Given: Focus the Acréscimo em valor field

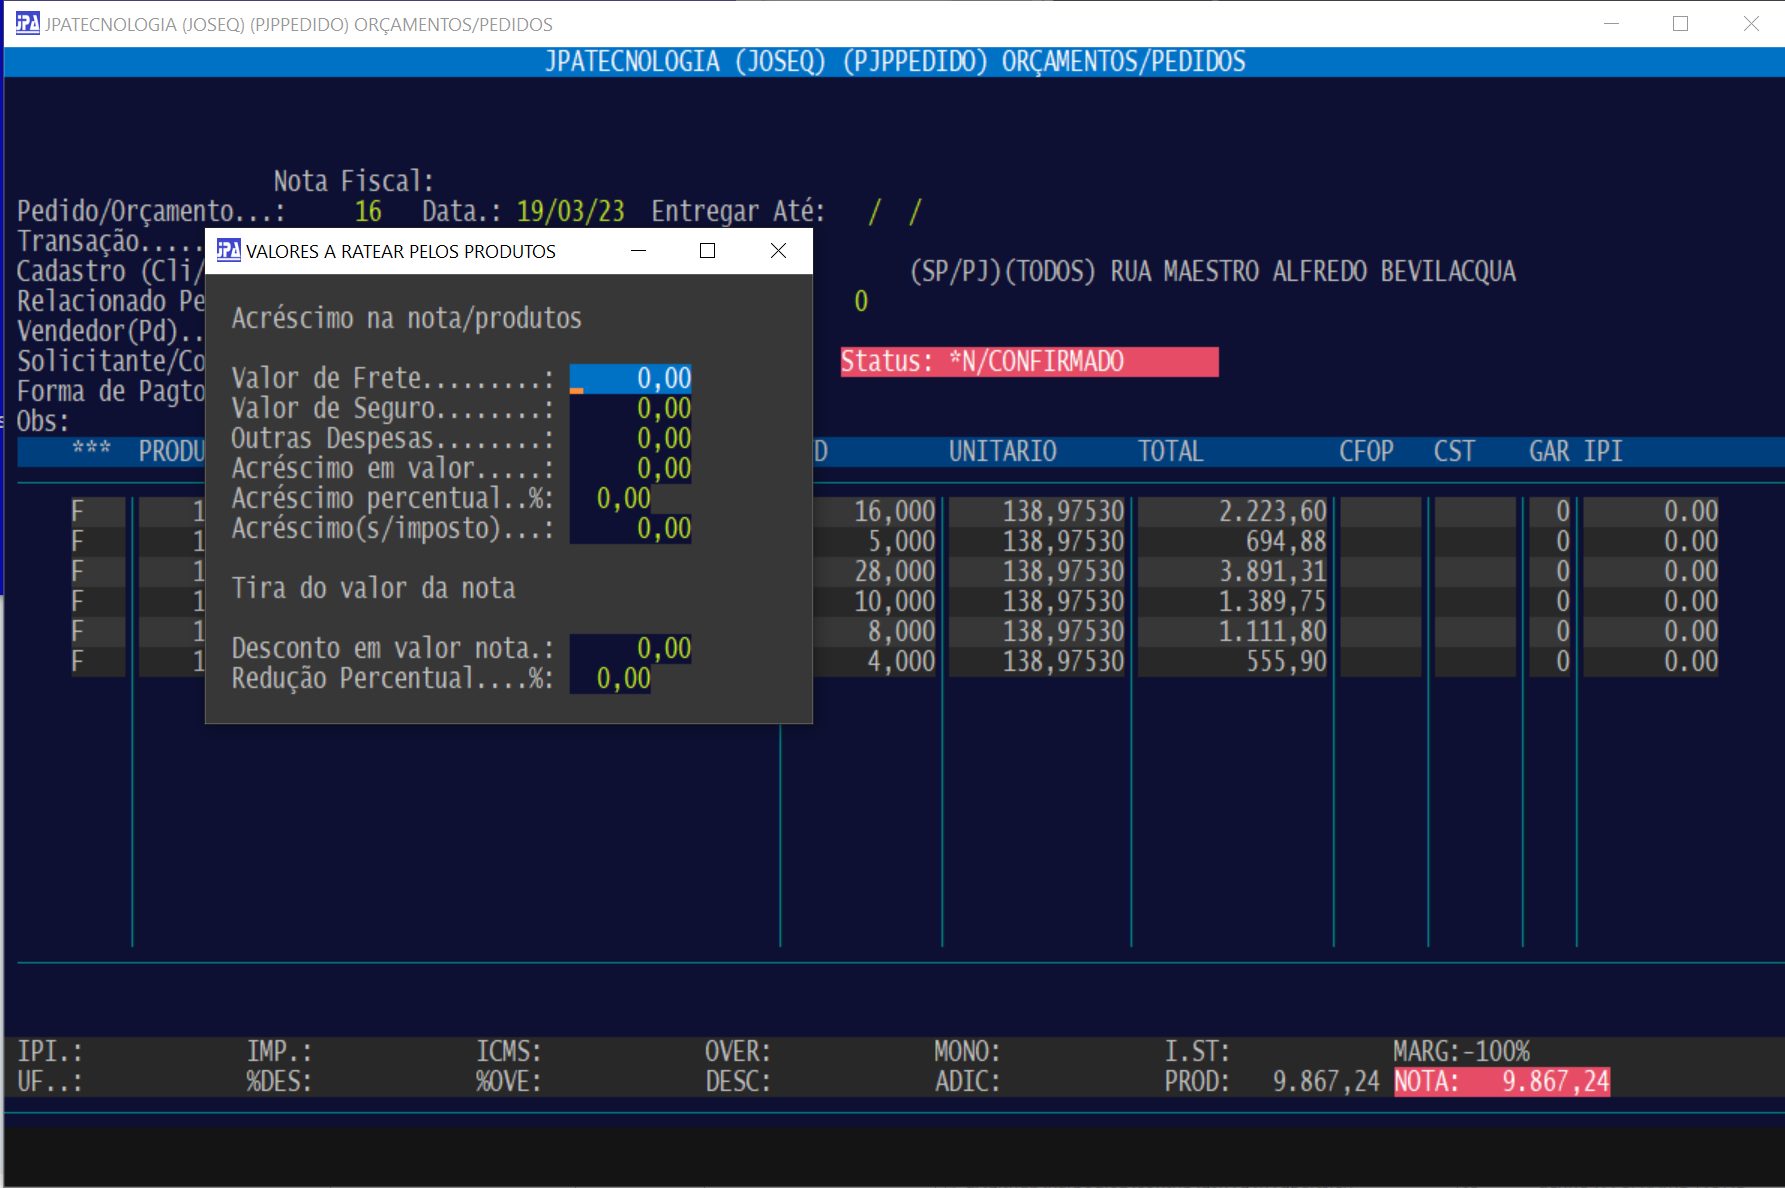Looking at the screenshot, I should point(631,469).
